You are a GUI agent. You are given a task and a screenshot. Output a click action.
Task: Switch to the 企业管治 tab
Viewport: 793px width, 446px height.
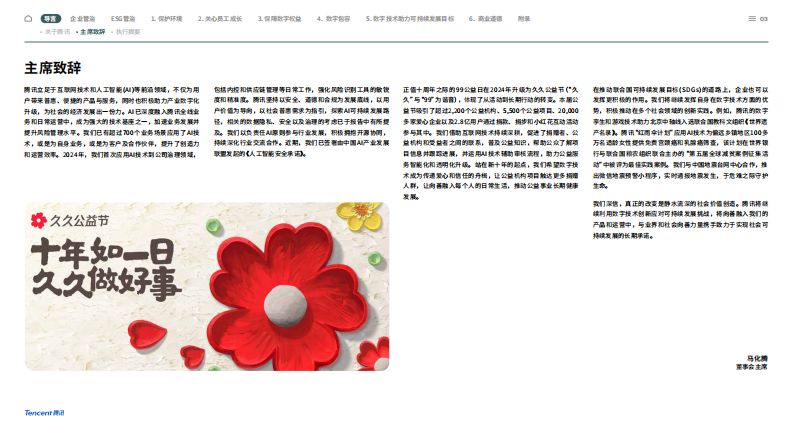tap(84, 18)
